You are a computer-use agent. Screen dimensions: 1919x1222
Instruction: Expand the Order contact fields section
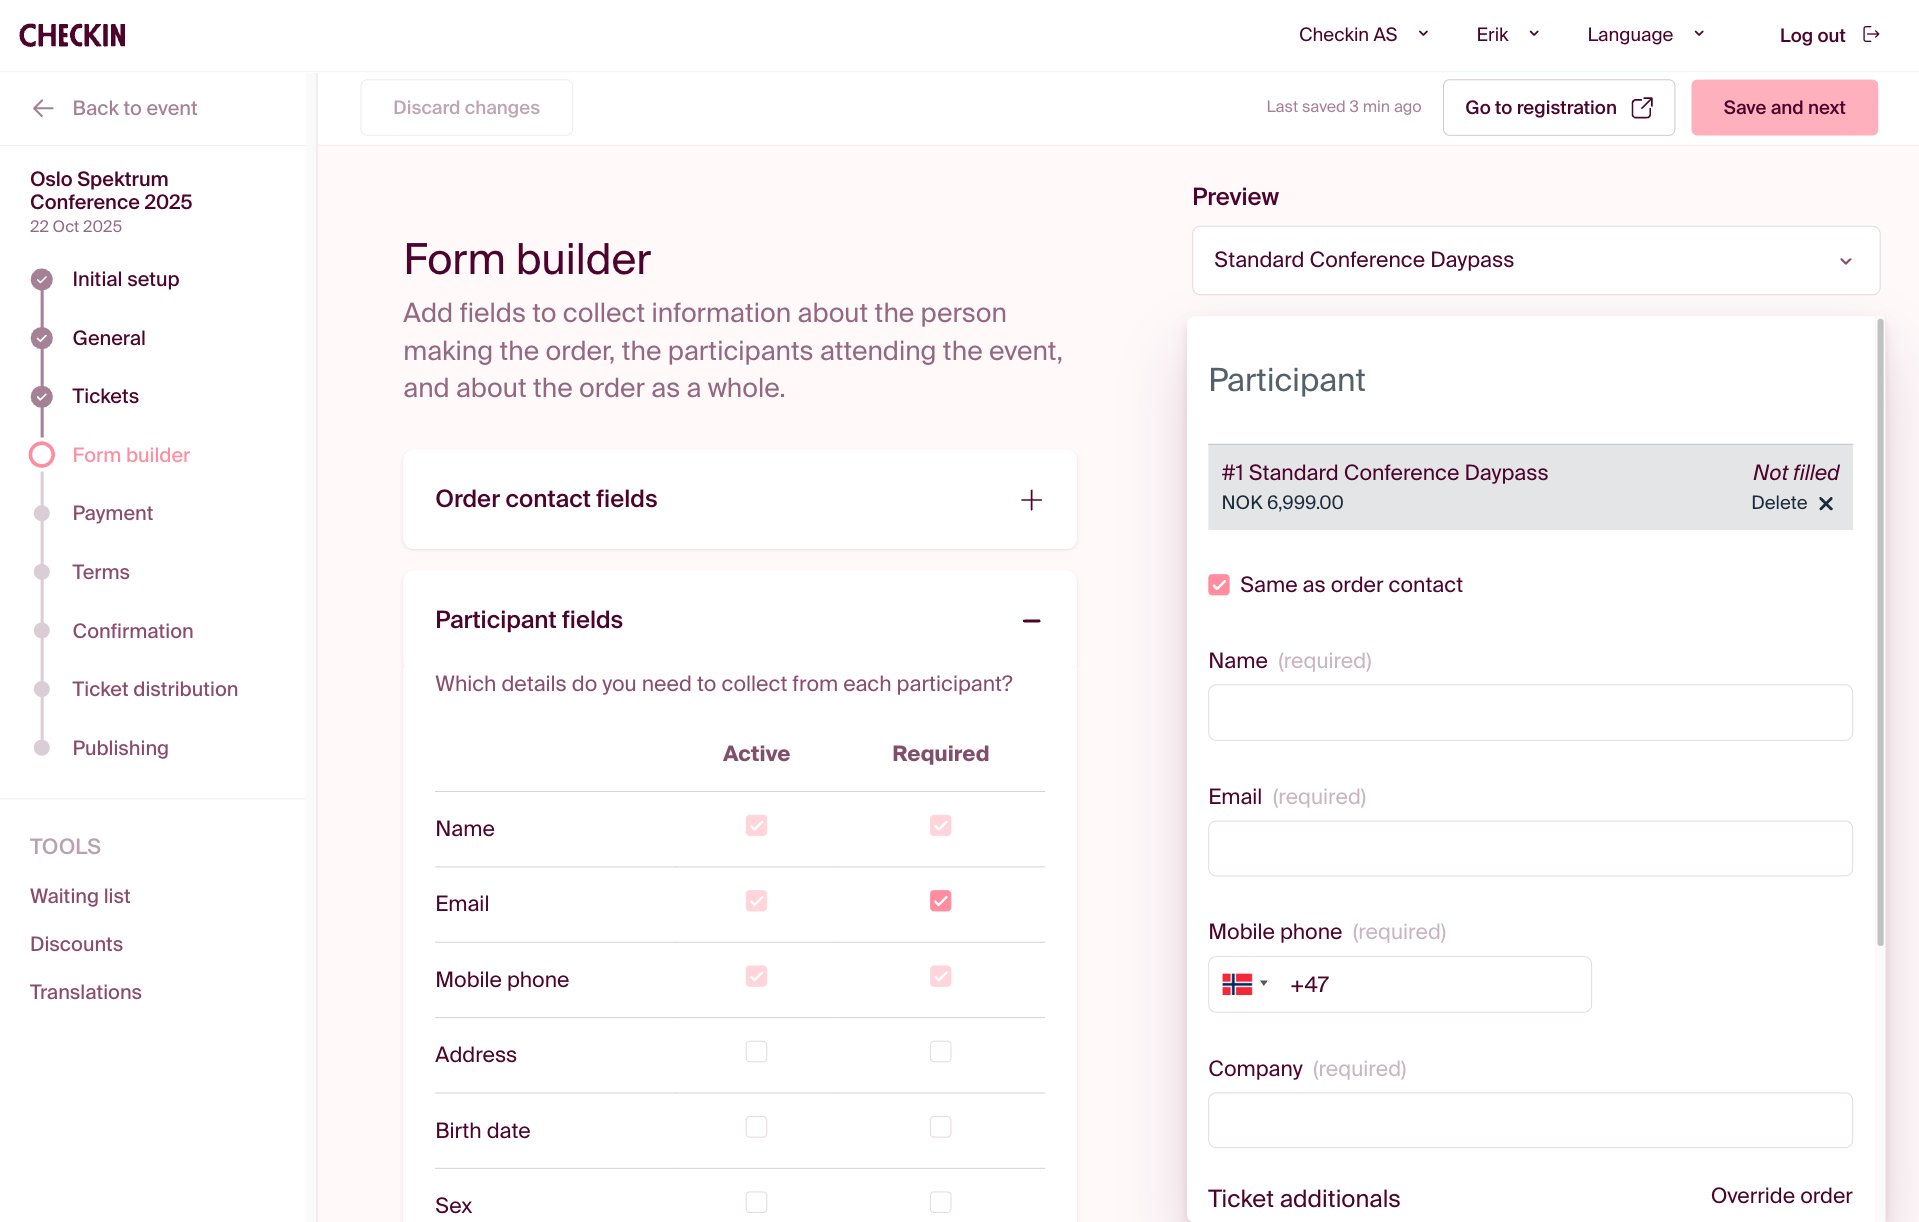coord(1031,500)
